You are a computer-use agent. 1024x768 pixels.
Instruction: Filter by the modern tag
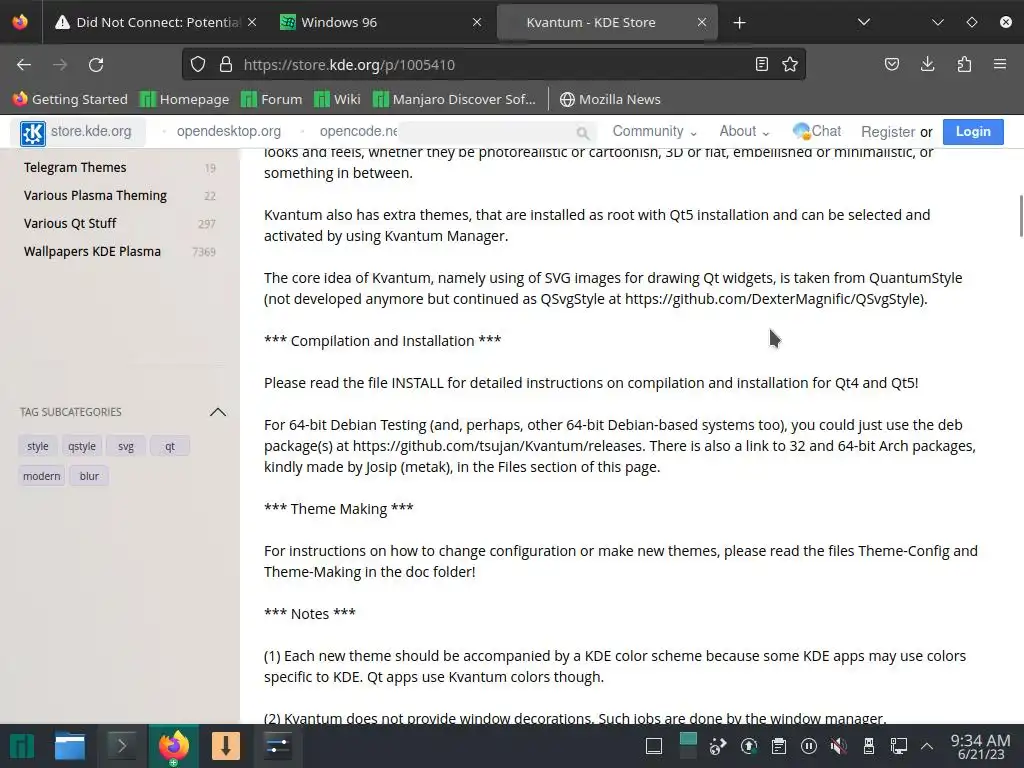pyautogui.click(x=42, y=476)
